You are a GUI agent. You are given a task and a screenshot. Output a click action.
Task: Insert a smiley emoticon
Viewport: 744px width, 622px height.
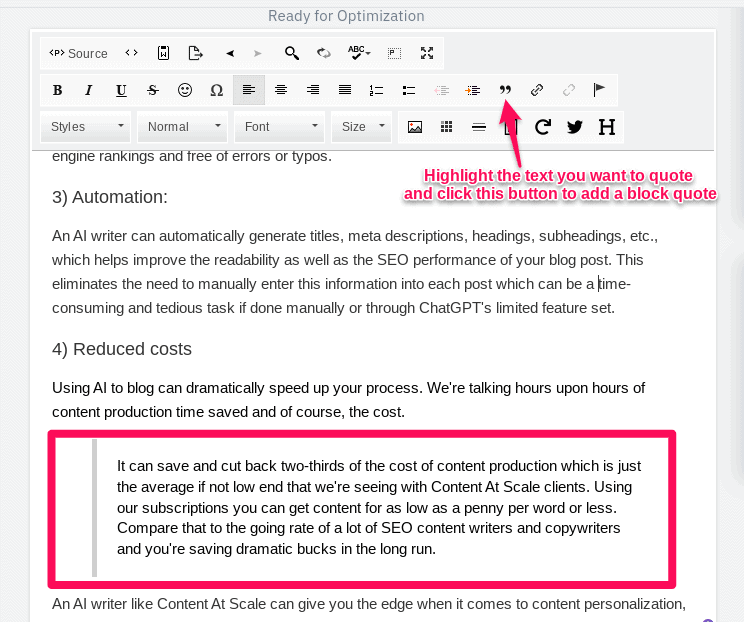[185, 90]
